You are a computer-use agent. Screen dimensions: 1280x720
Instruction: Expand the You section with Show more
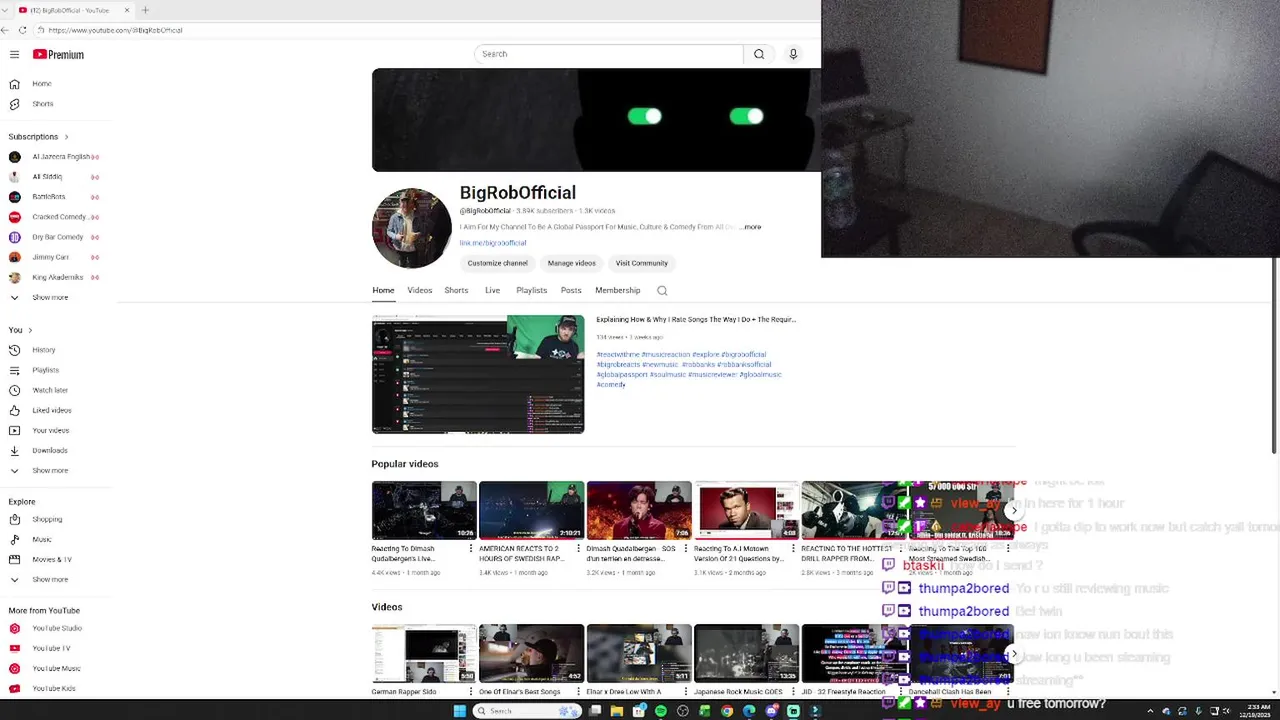pos(49,470)
